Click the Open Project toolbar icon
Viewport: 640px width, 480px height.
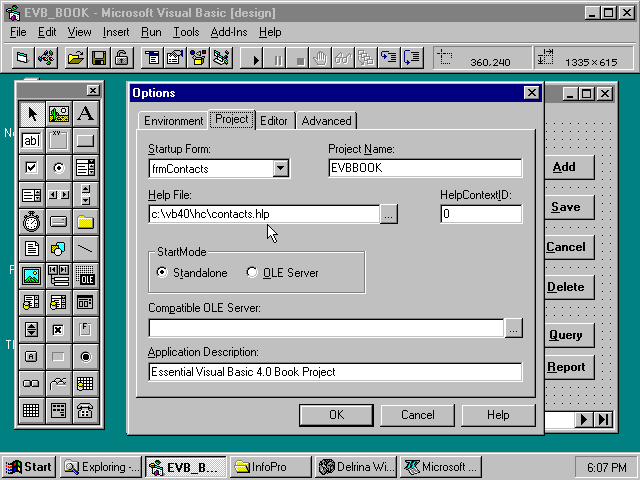click(x=75, y=59)
